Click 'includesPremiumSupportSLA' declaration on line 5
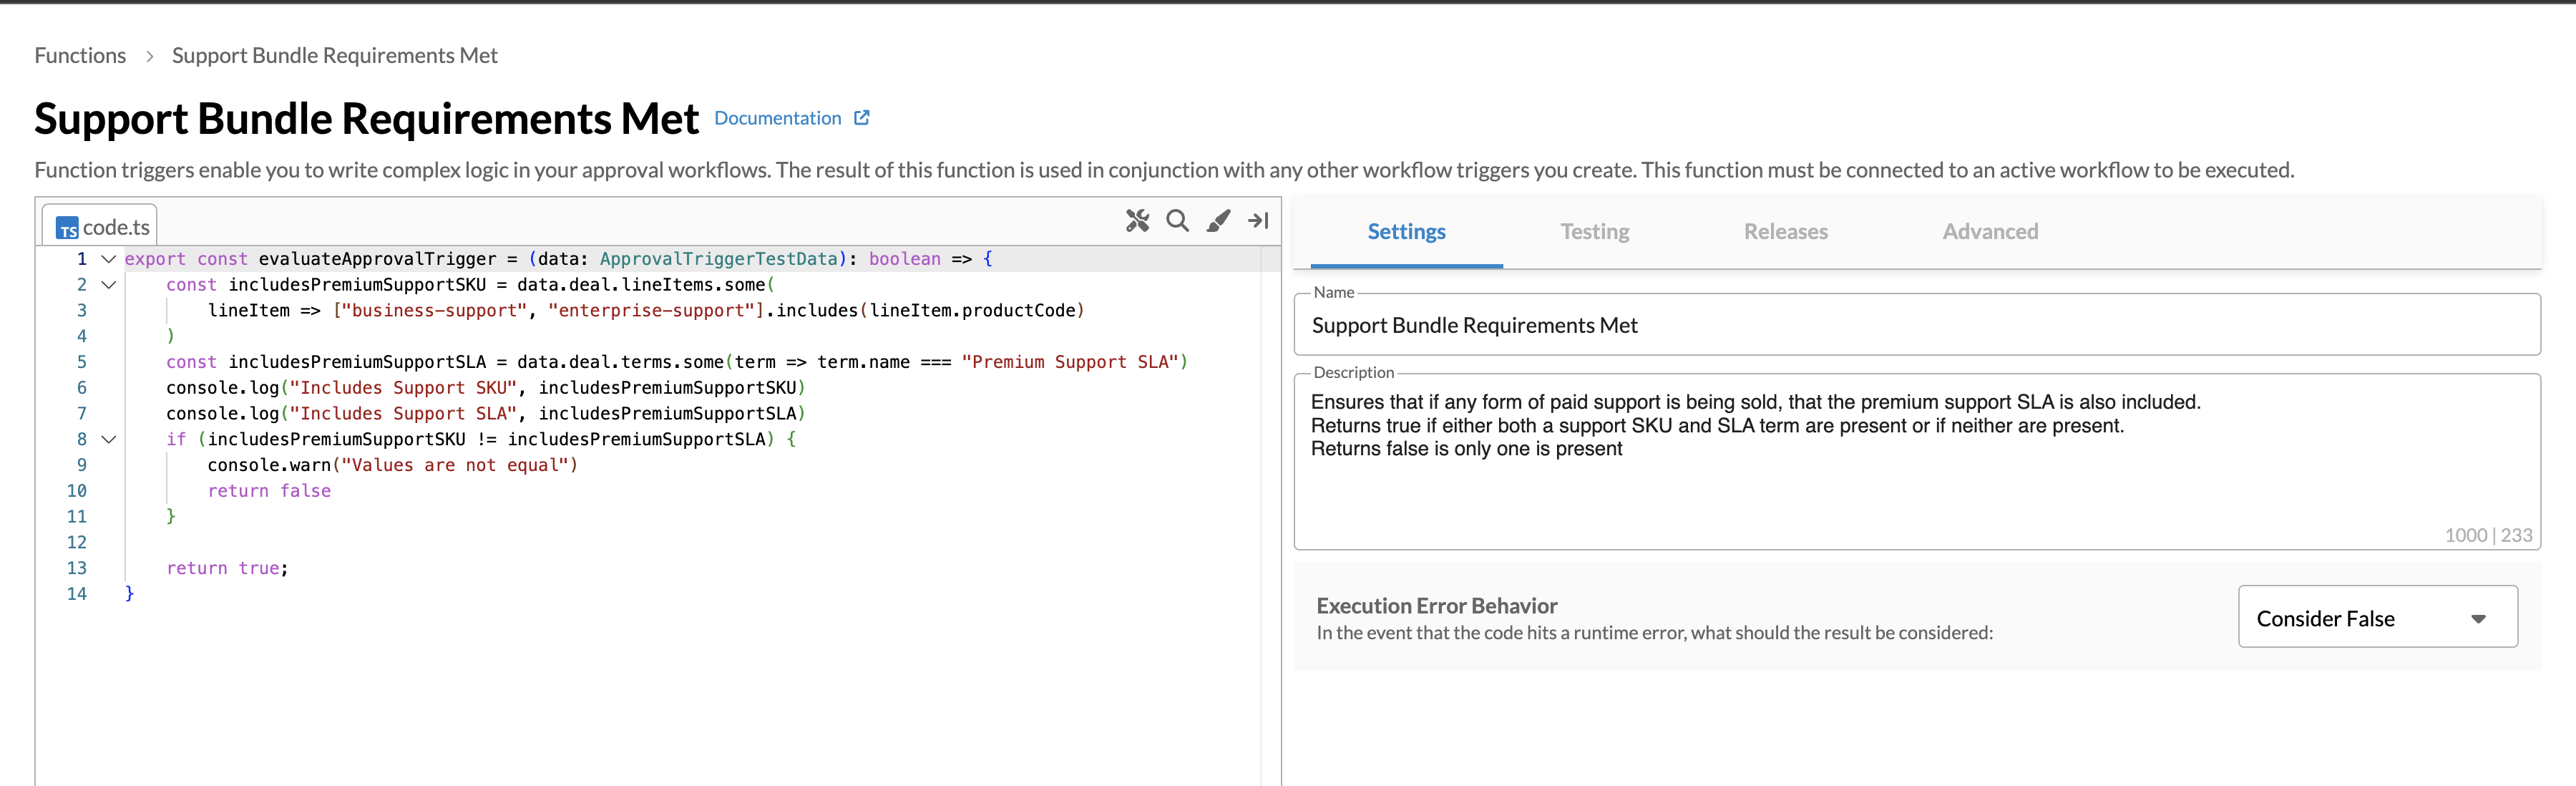The width and height of the screenshot is (2576, 786). click(x=357, y=362)
